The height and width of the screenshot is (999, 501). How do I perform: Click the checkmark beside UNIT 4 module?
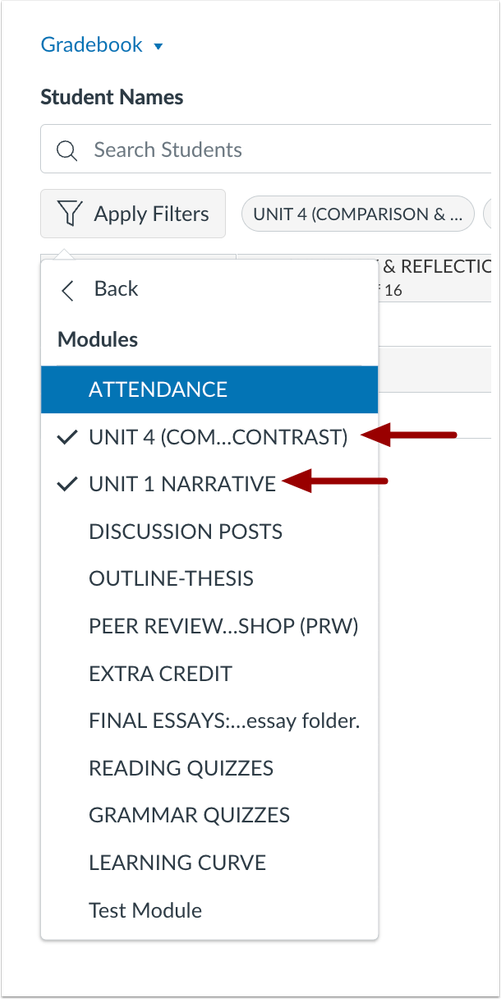[68, 437]
